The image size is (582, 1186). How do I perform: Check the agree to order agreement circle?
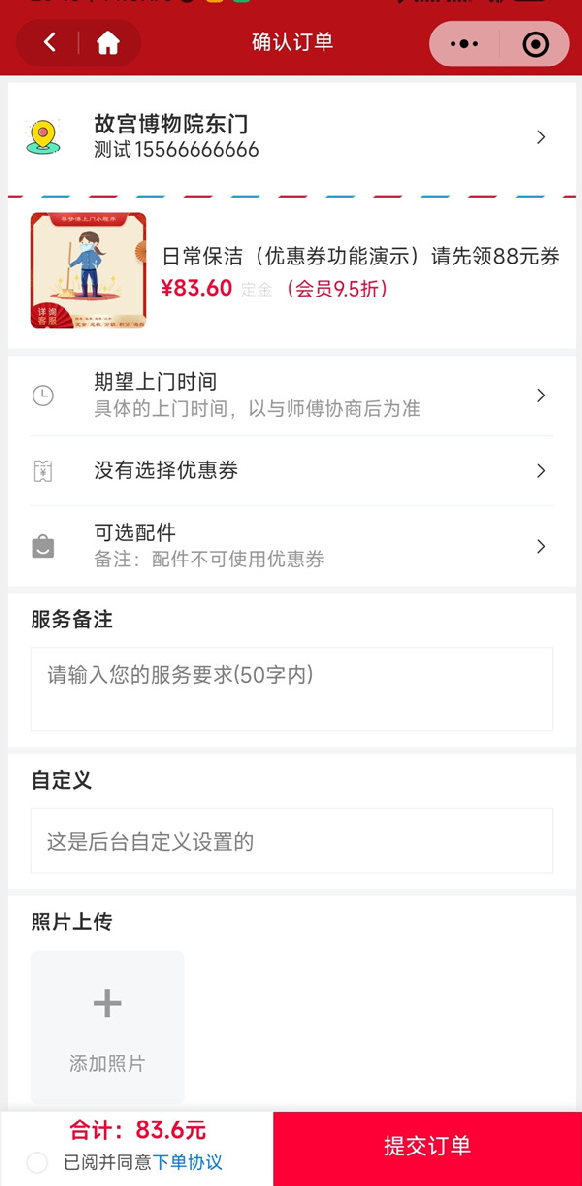(37, 1163)
